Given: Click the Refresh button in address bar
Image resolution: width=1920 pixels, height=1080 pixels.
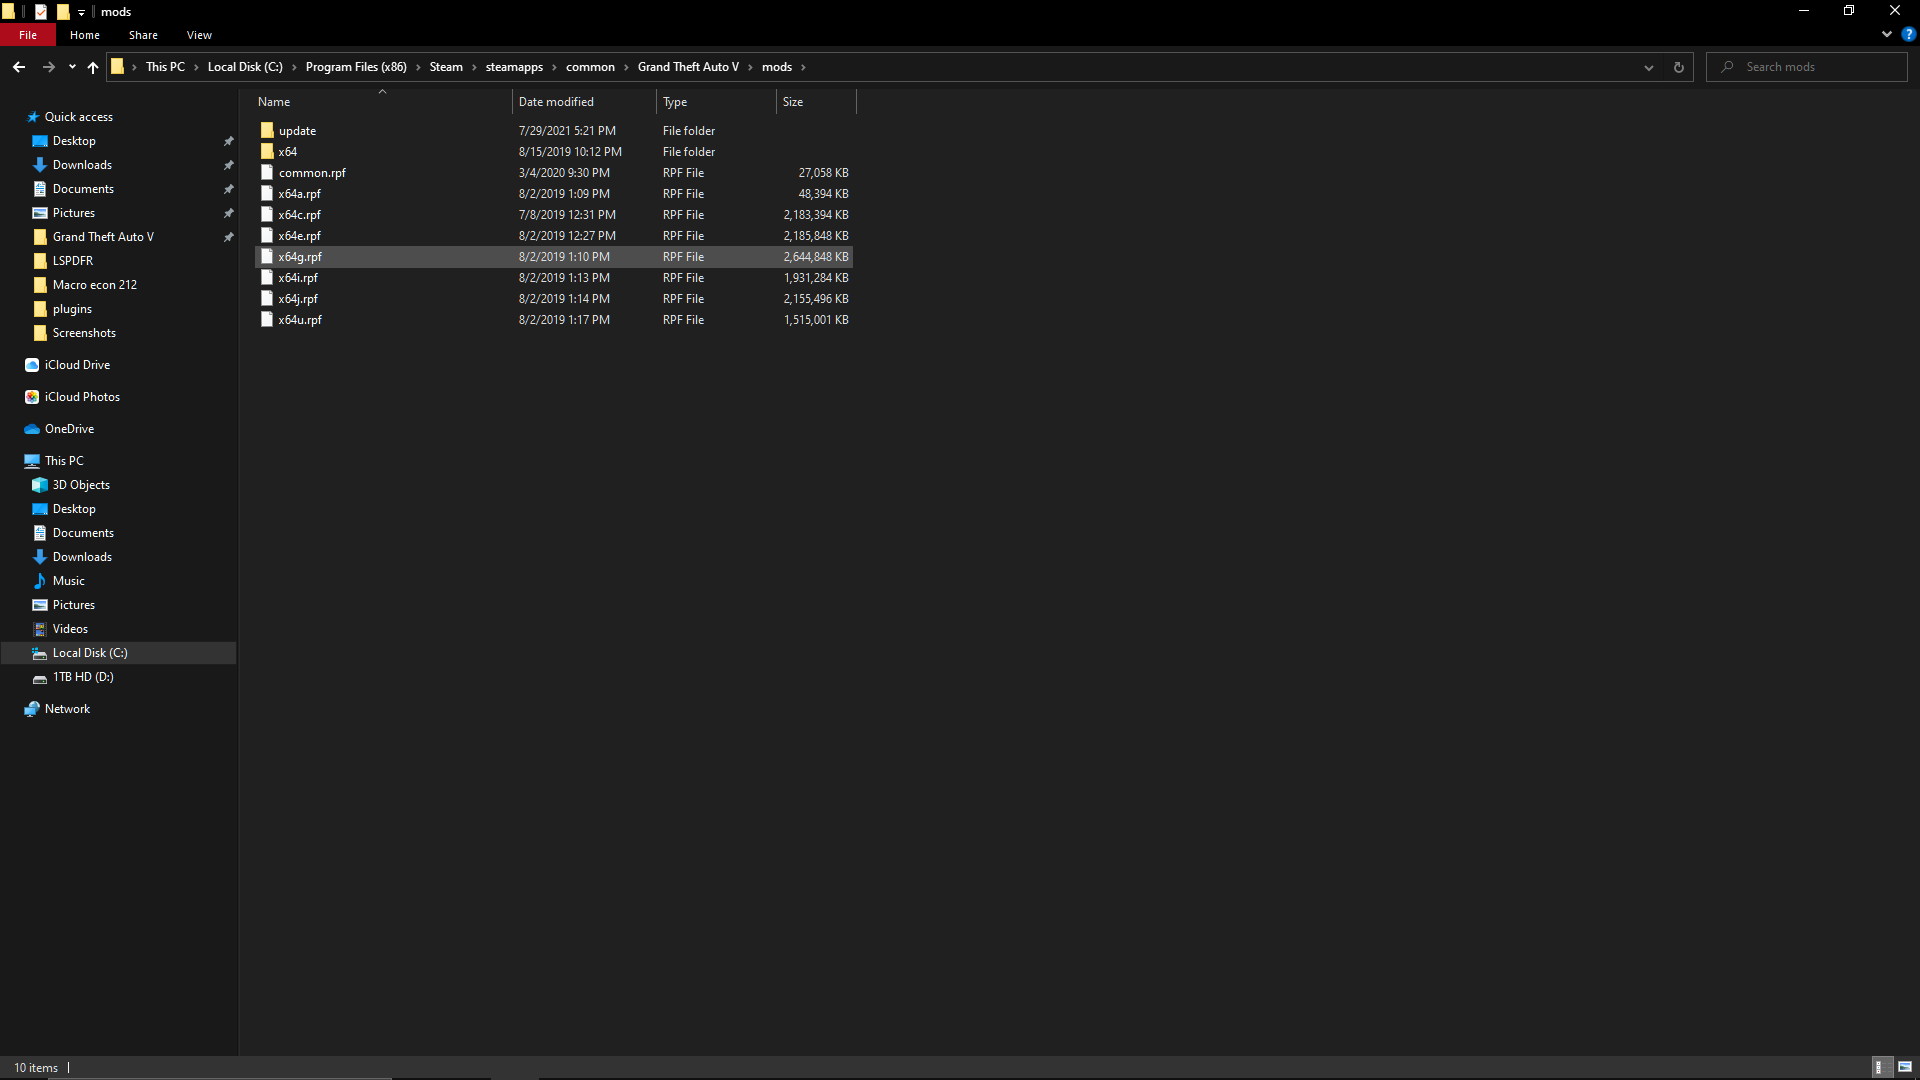Looking at the screenshot, I should click(1679, 67).
